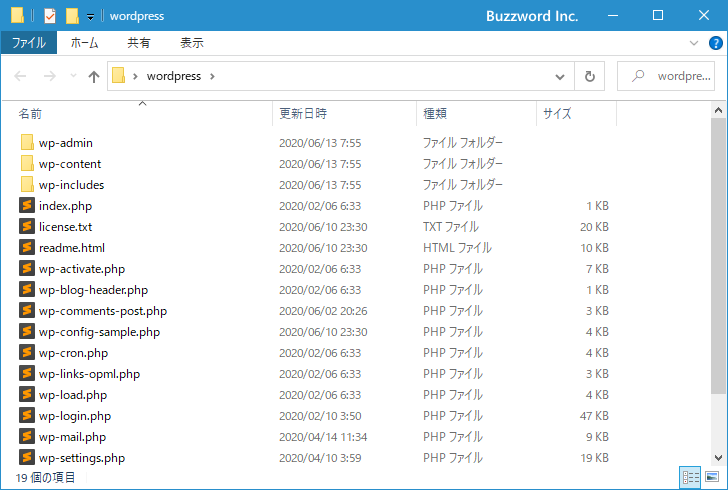Select the wp-includes folder name
Screen dimensions: 728x490
pyautogui.click(x=71, y=184)
